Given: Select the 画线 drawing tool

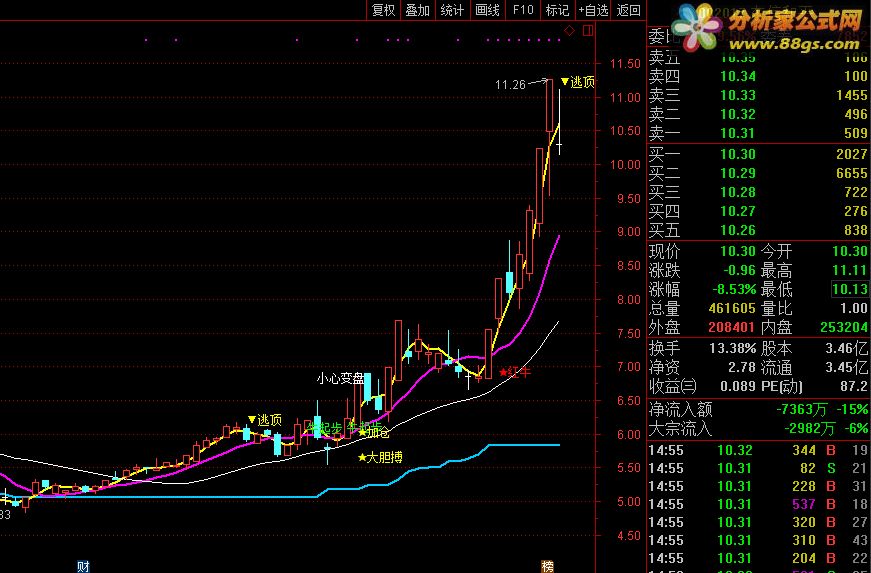Looking at the screenshot, I should pos(487,10).
